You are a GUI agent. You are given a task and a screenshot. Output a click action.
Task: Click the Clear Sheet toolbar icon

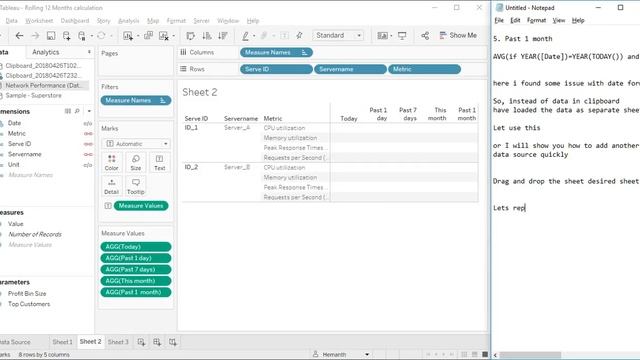(164, 36)
